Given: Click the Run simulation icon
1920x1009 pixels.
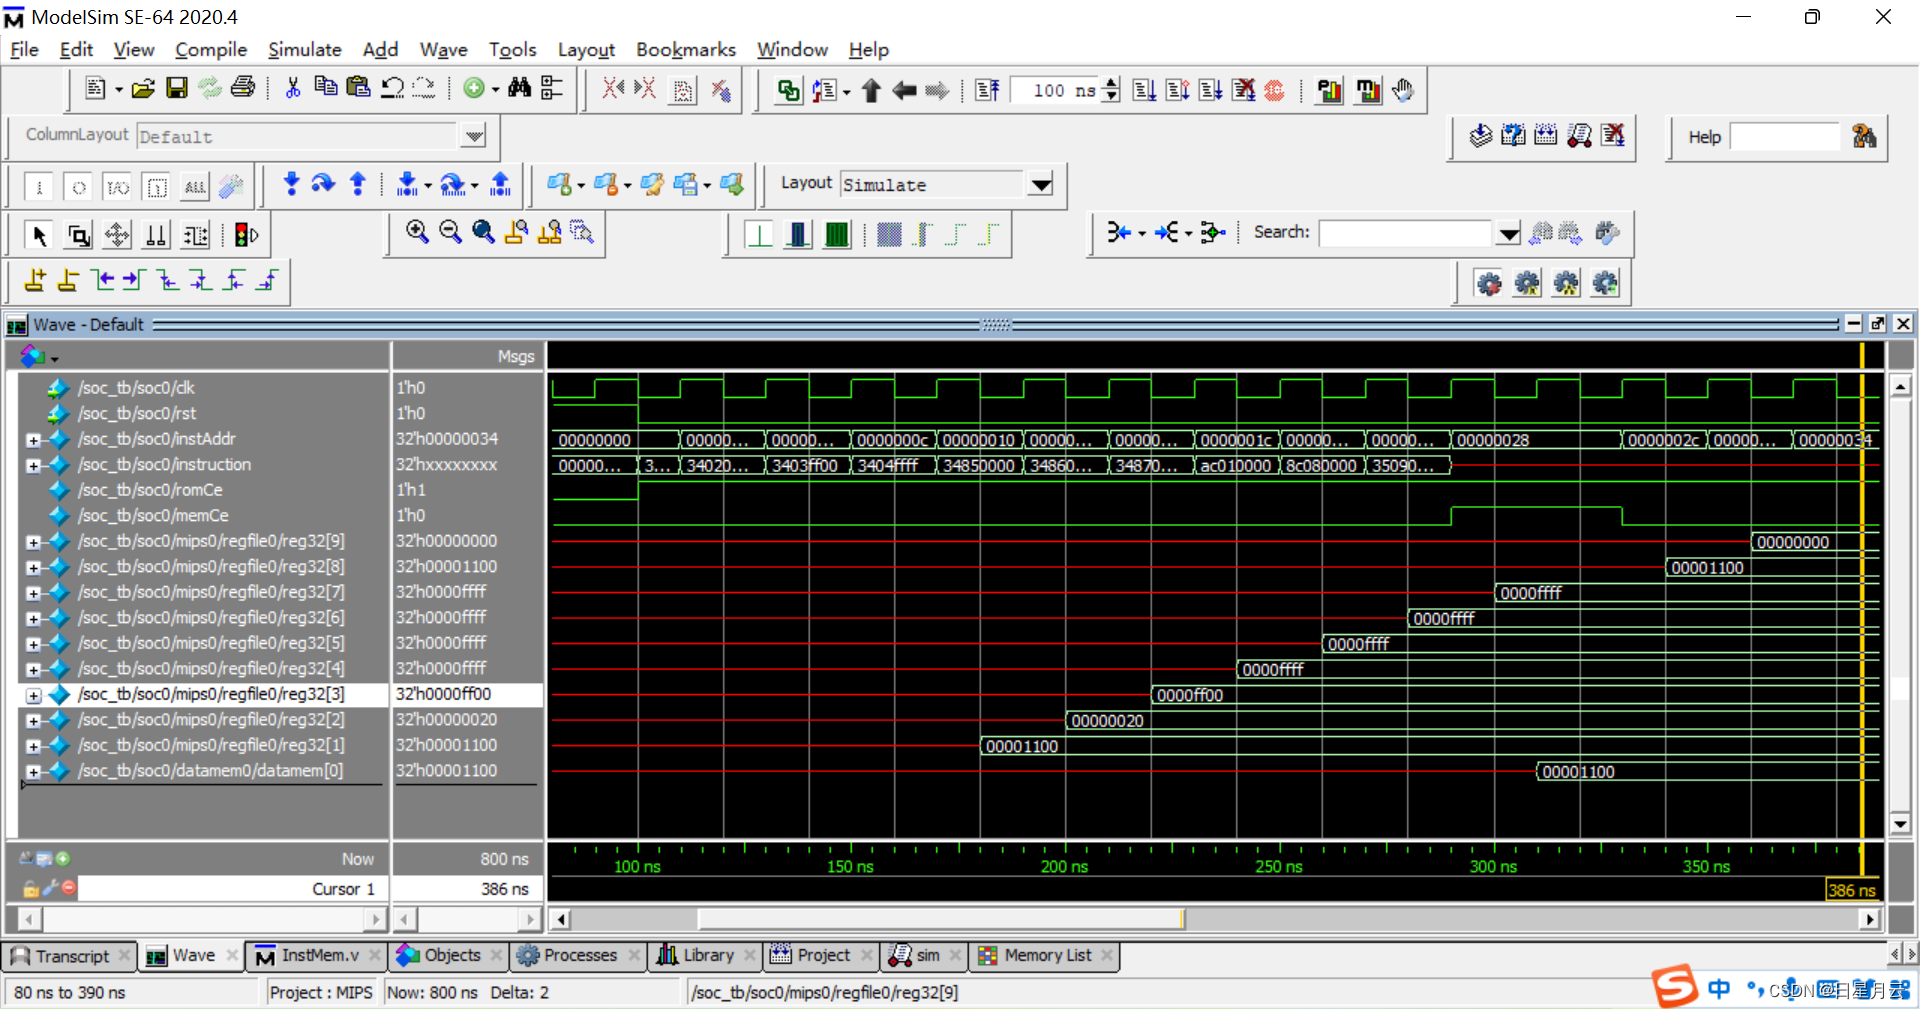Looking at the screenshot, I should point(1145,90).
